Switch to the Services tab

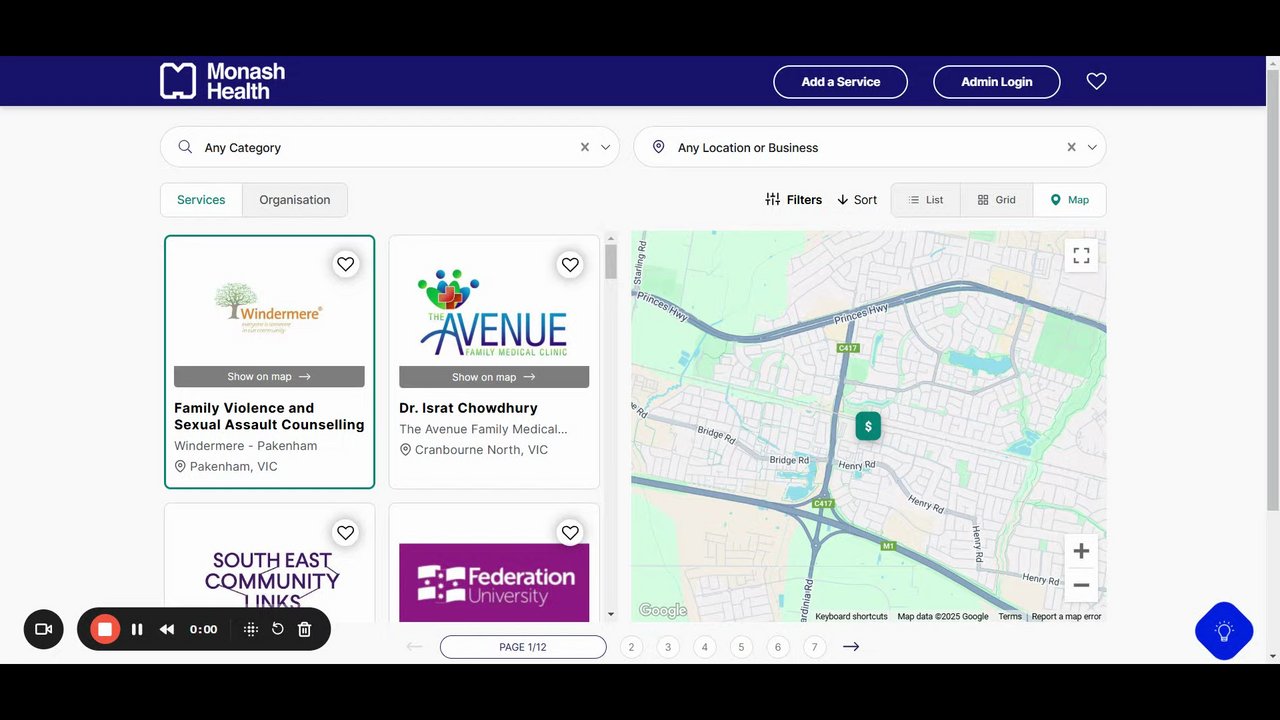tap(201, 200)
